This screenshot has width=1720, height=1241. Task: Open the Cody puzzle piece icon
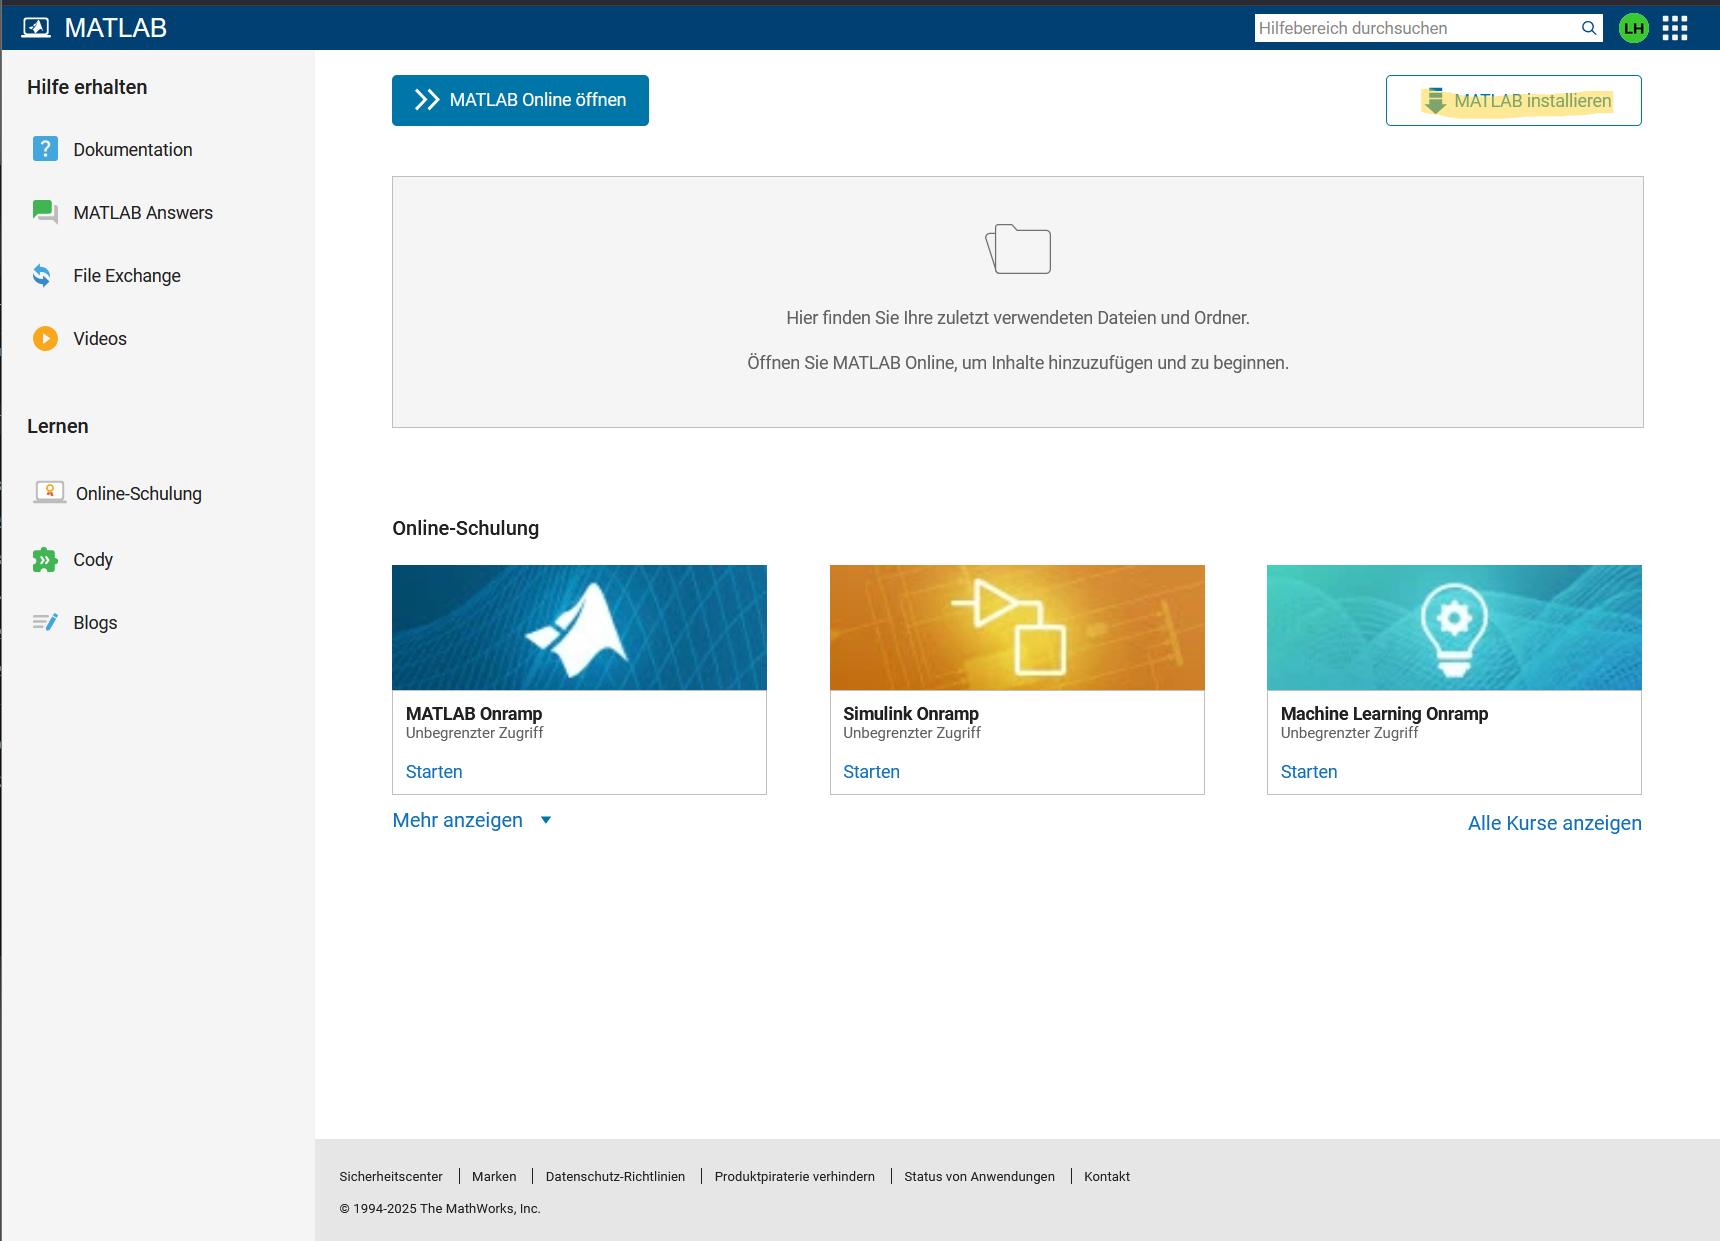point(45,560)
